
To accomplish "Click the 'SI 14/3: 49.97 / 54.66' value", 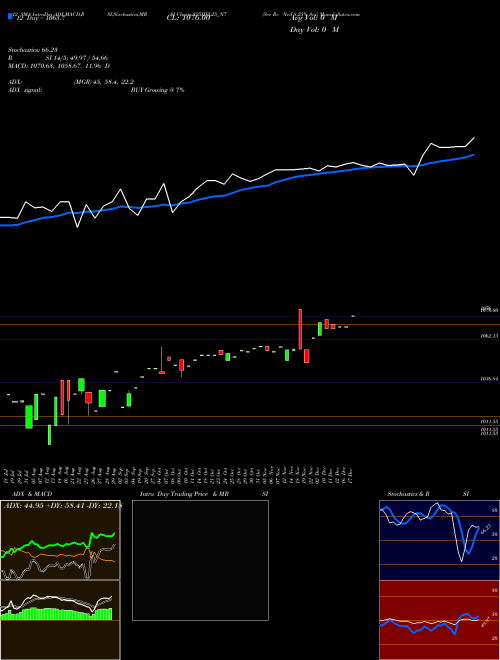I will [x=75, y=58].
